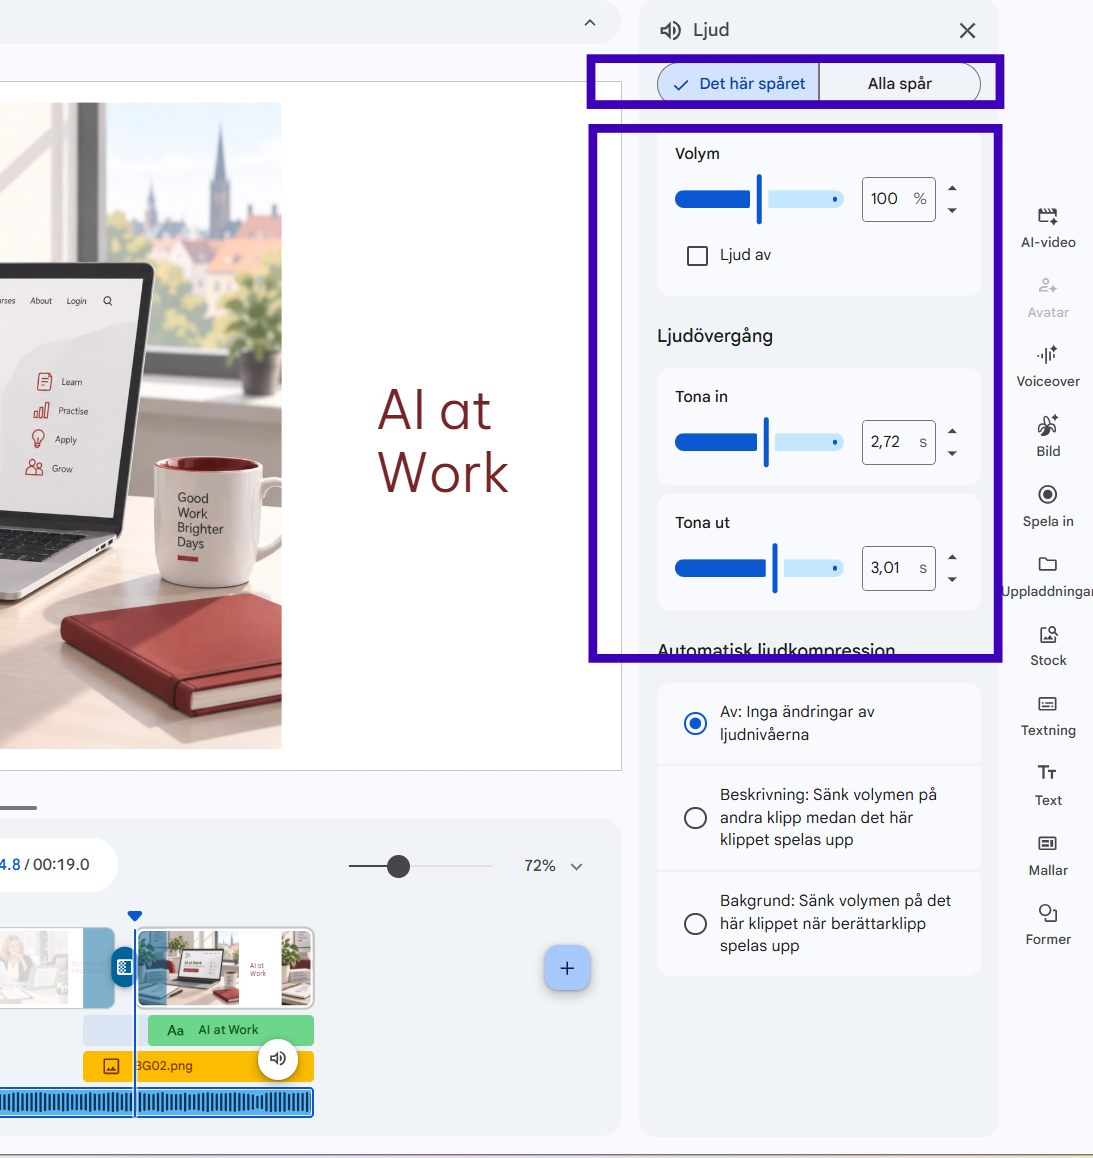
Task: Click the timecode display 00:19.0
Action: [61, 865]
